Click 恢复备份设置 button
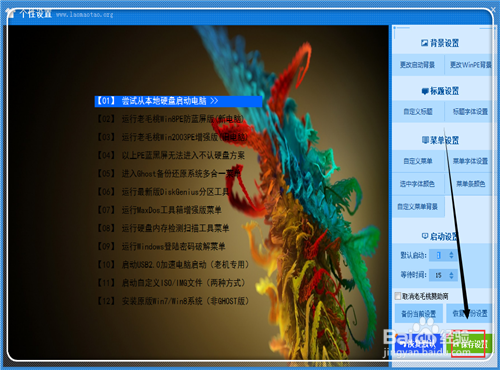The image size is (500, 370). coord(470,313)
